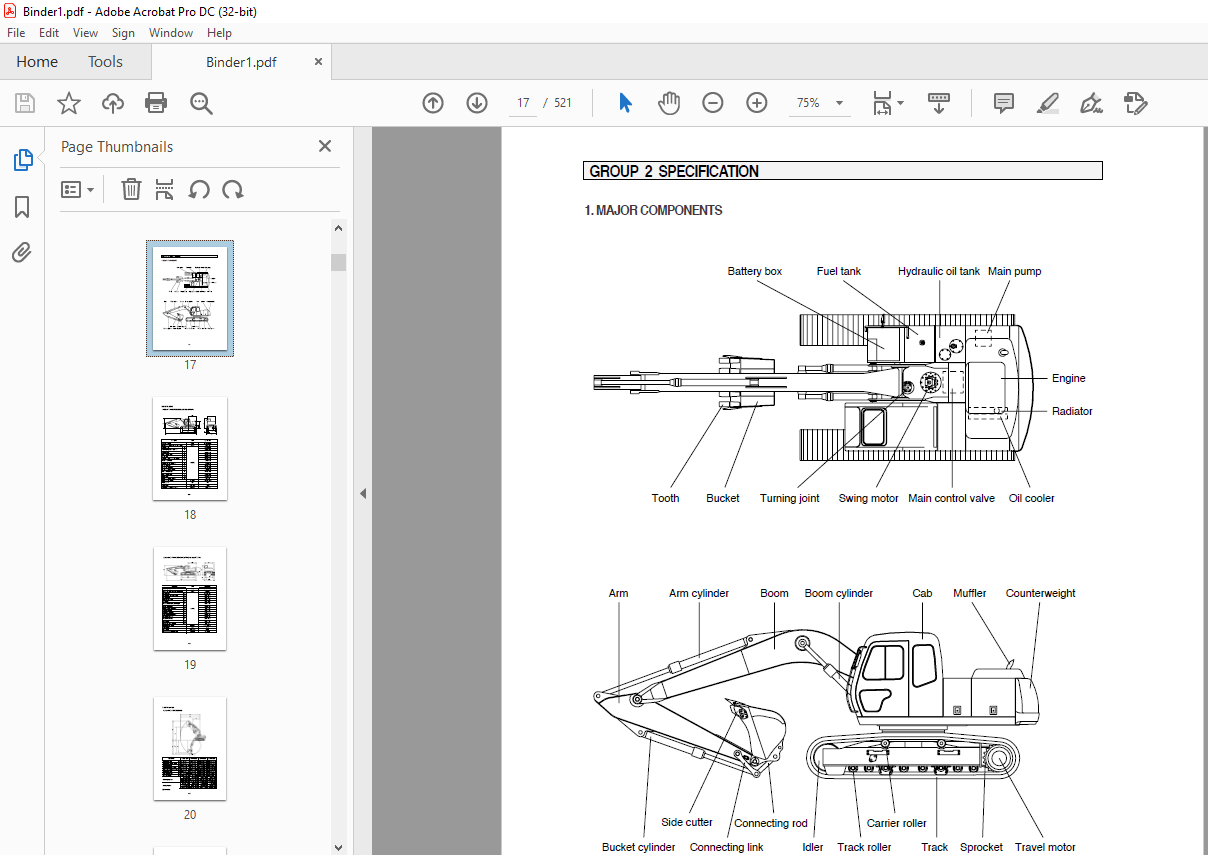Open the sign document pen tool
The image size is (1208, 855).
[1091, 103]
